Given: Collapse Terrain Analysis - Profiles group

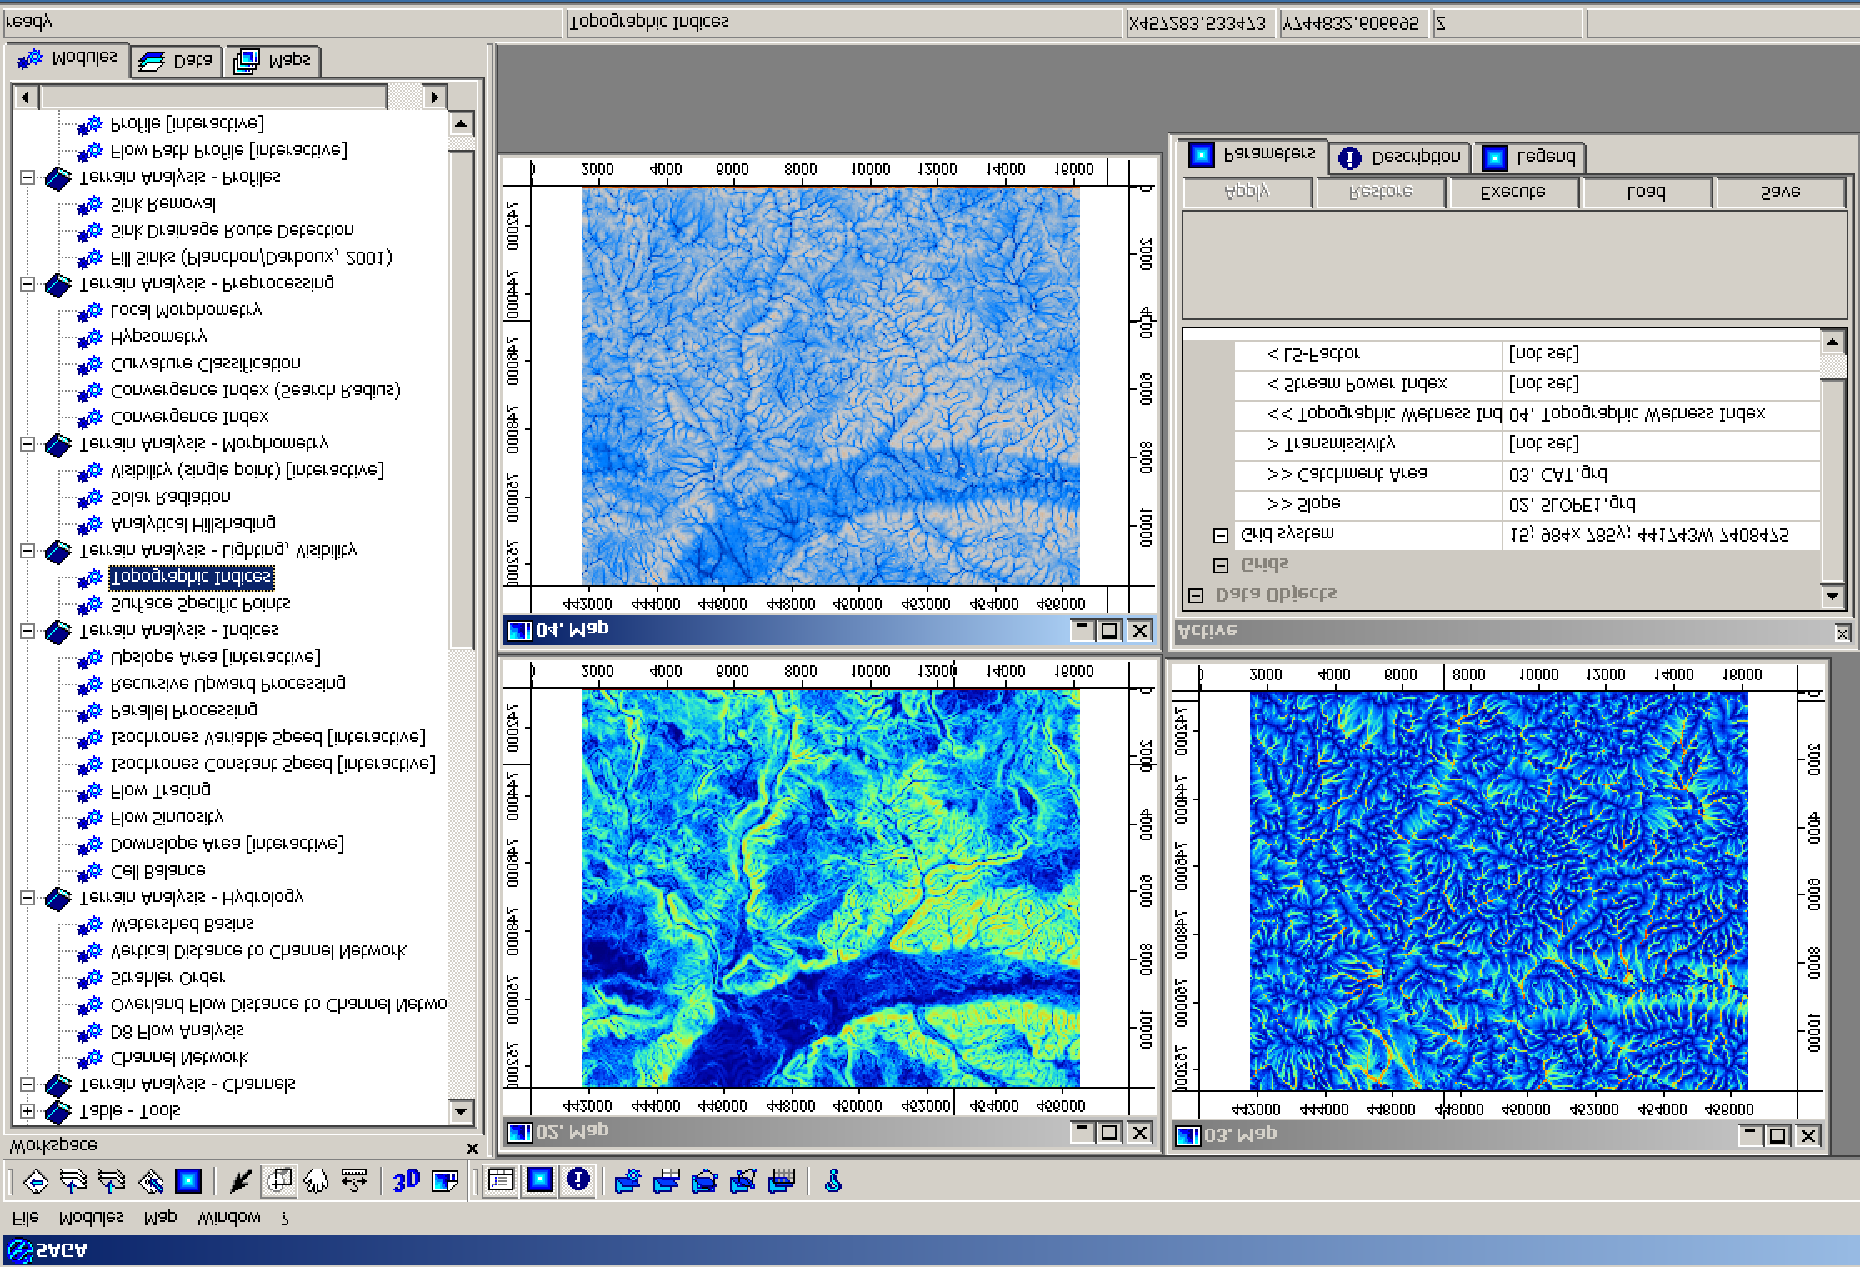Looking at the screenshot, I should coord(28,177).
